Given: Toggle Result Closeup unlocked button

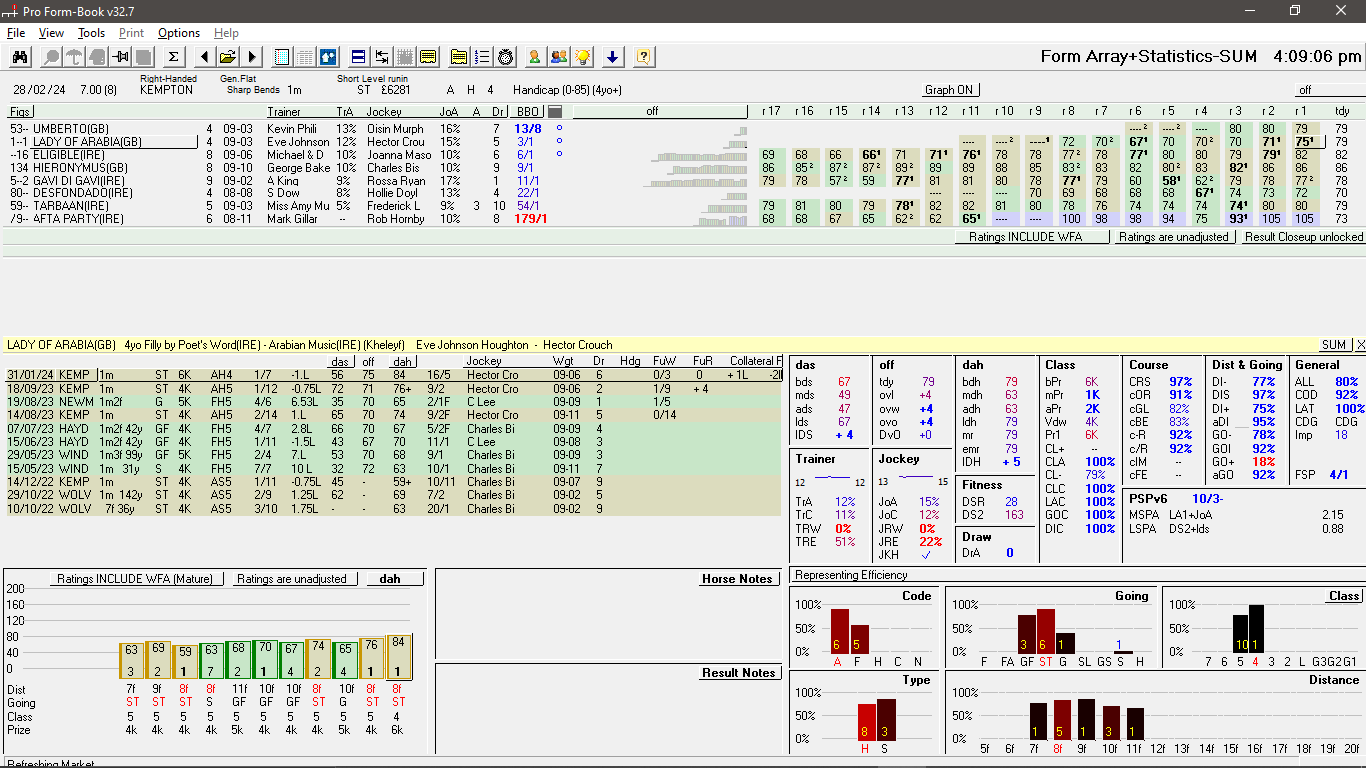Looking at the screenshot, I should (x=1303, y=237).
